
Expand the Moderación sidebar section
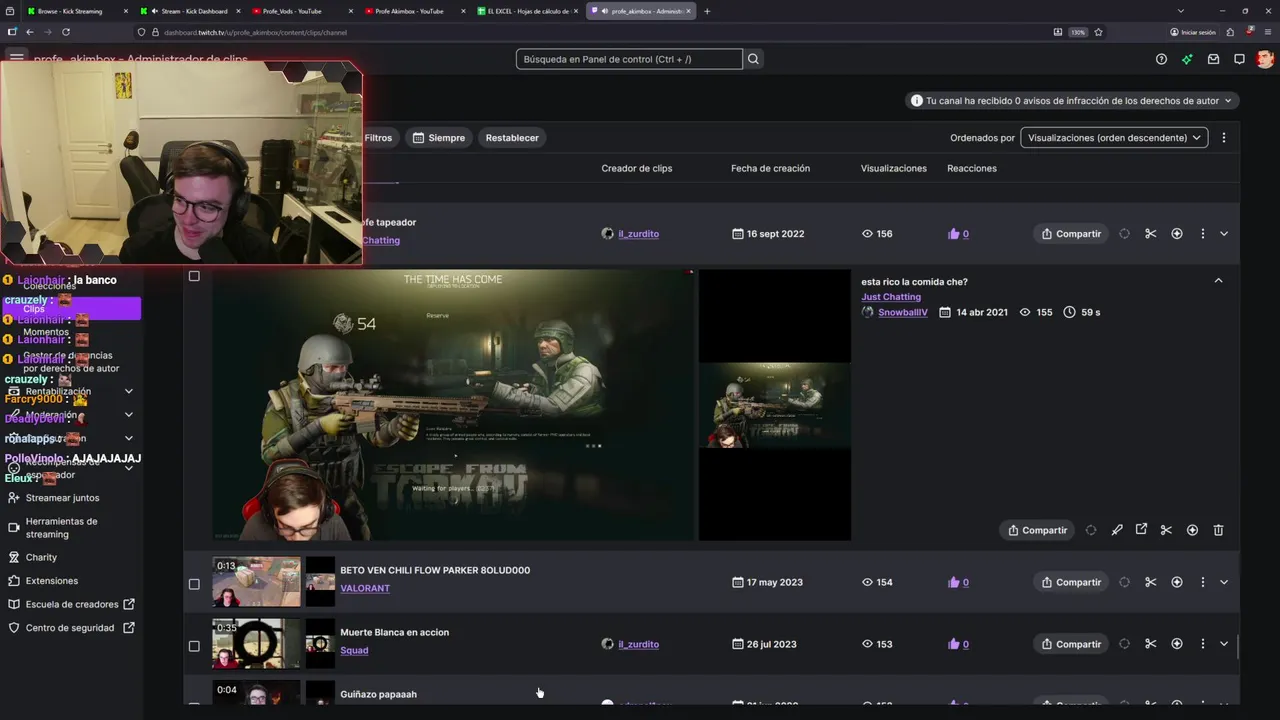pyautogui.click(x=128, y=414)
